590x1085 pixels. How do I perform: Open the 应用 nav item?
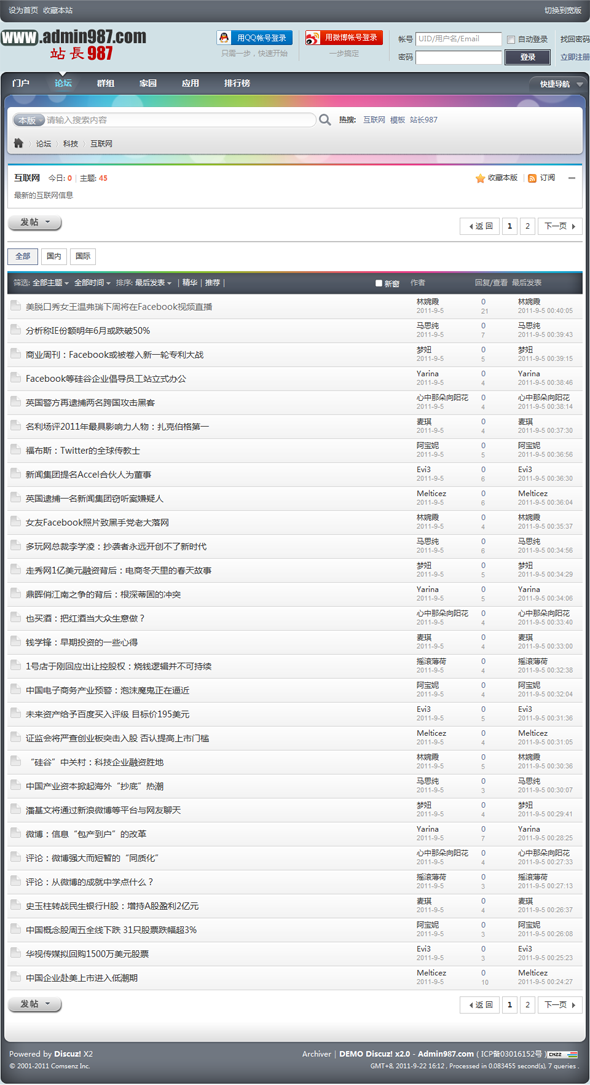coord(190,84)
